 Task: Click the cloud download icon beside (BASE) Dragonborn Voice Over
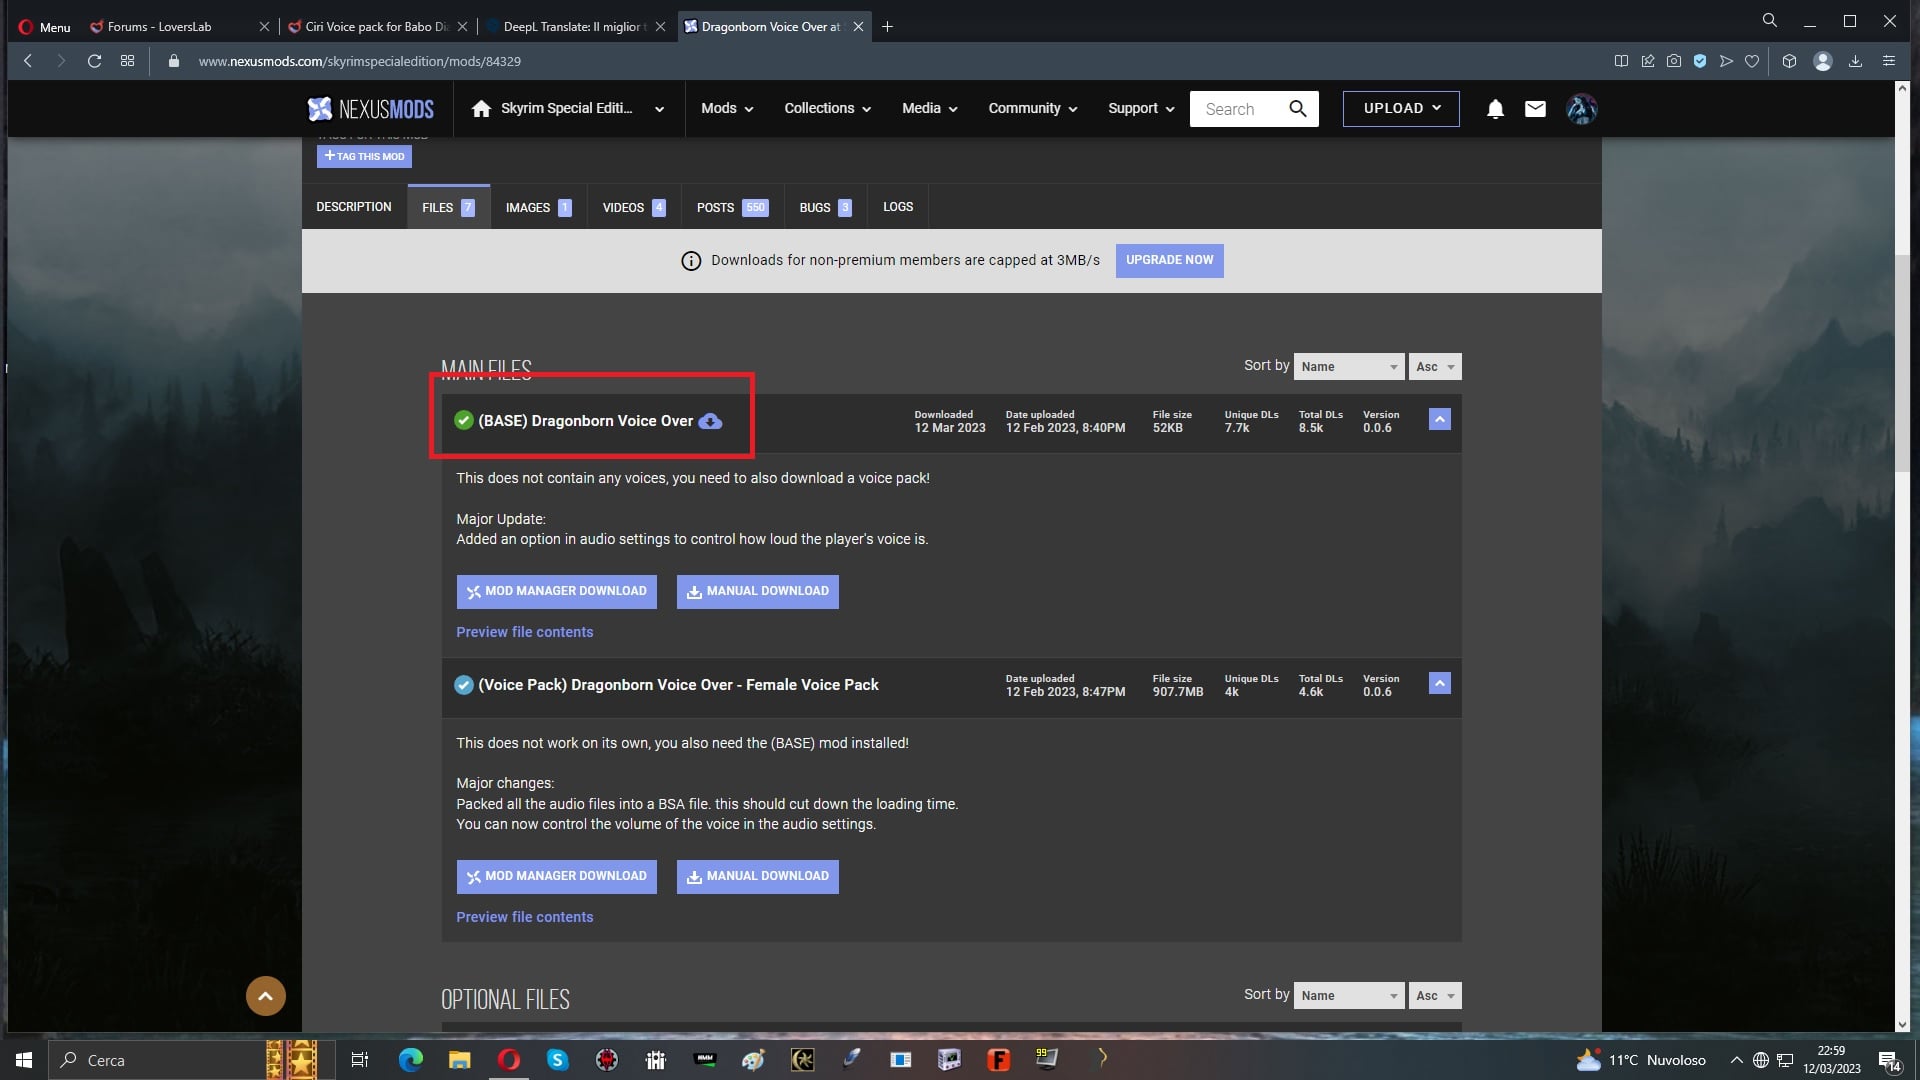click(x=710, y=421)
